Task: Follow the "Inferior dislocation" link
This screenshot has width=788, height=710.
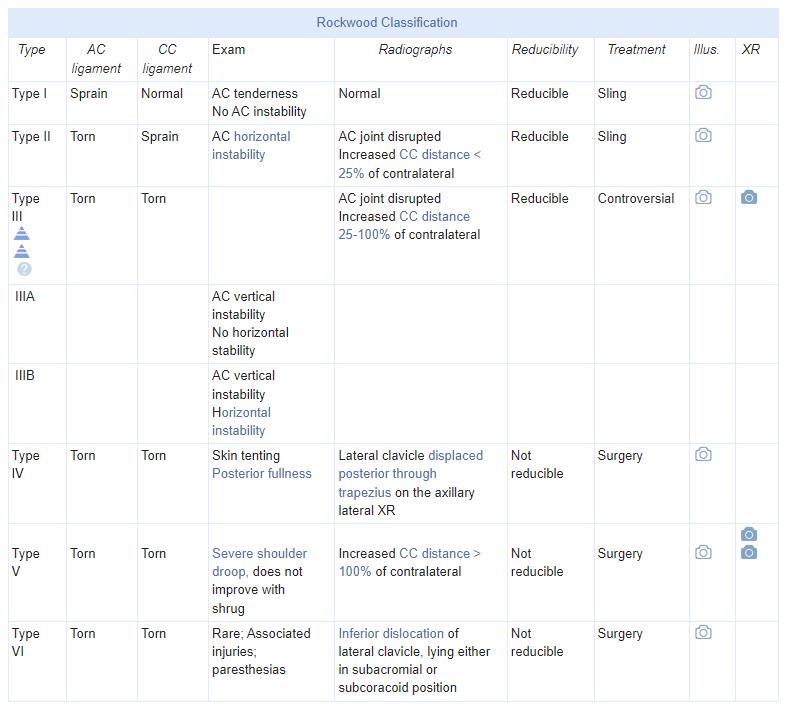Action: pyautogui.click(x=391, y=633)
